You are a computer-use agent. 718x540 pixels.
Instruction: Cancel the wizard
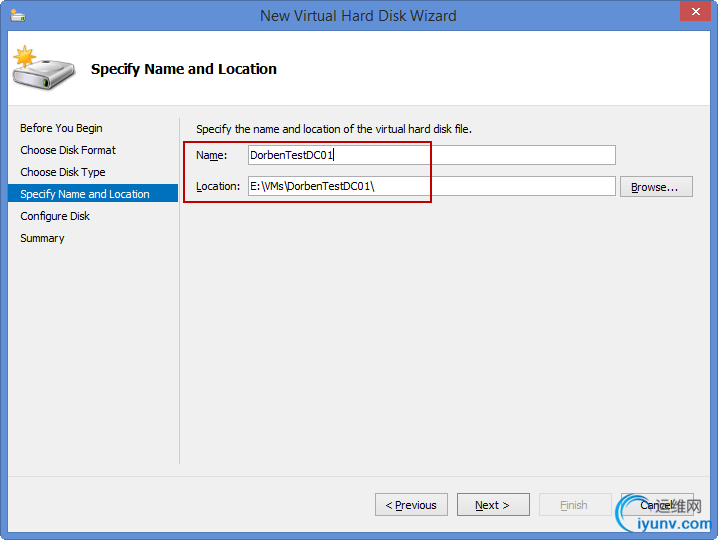click(x=657, y=505)
